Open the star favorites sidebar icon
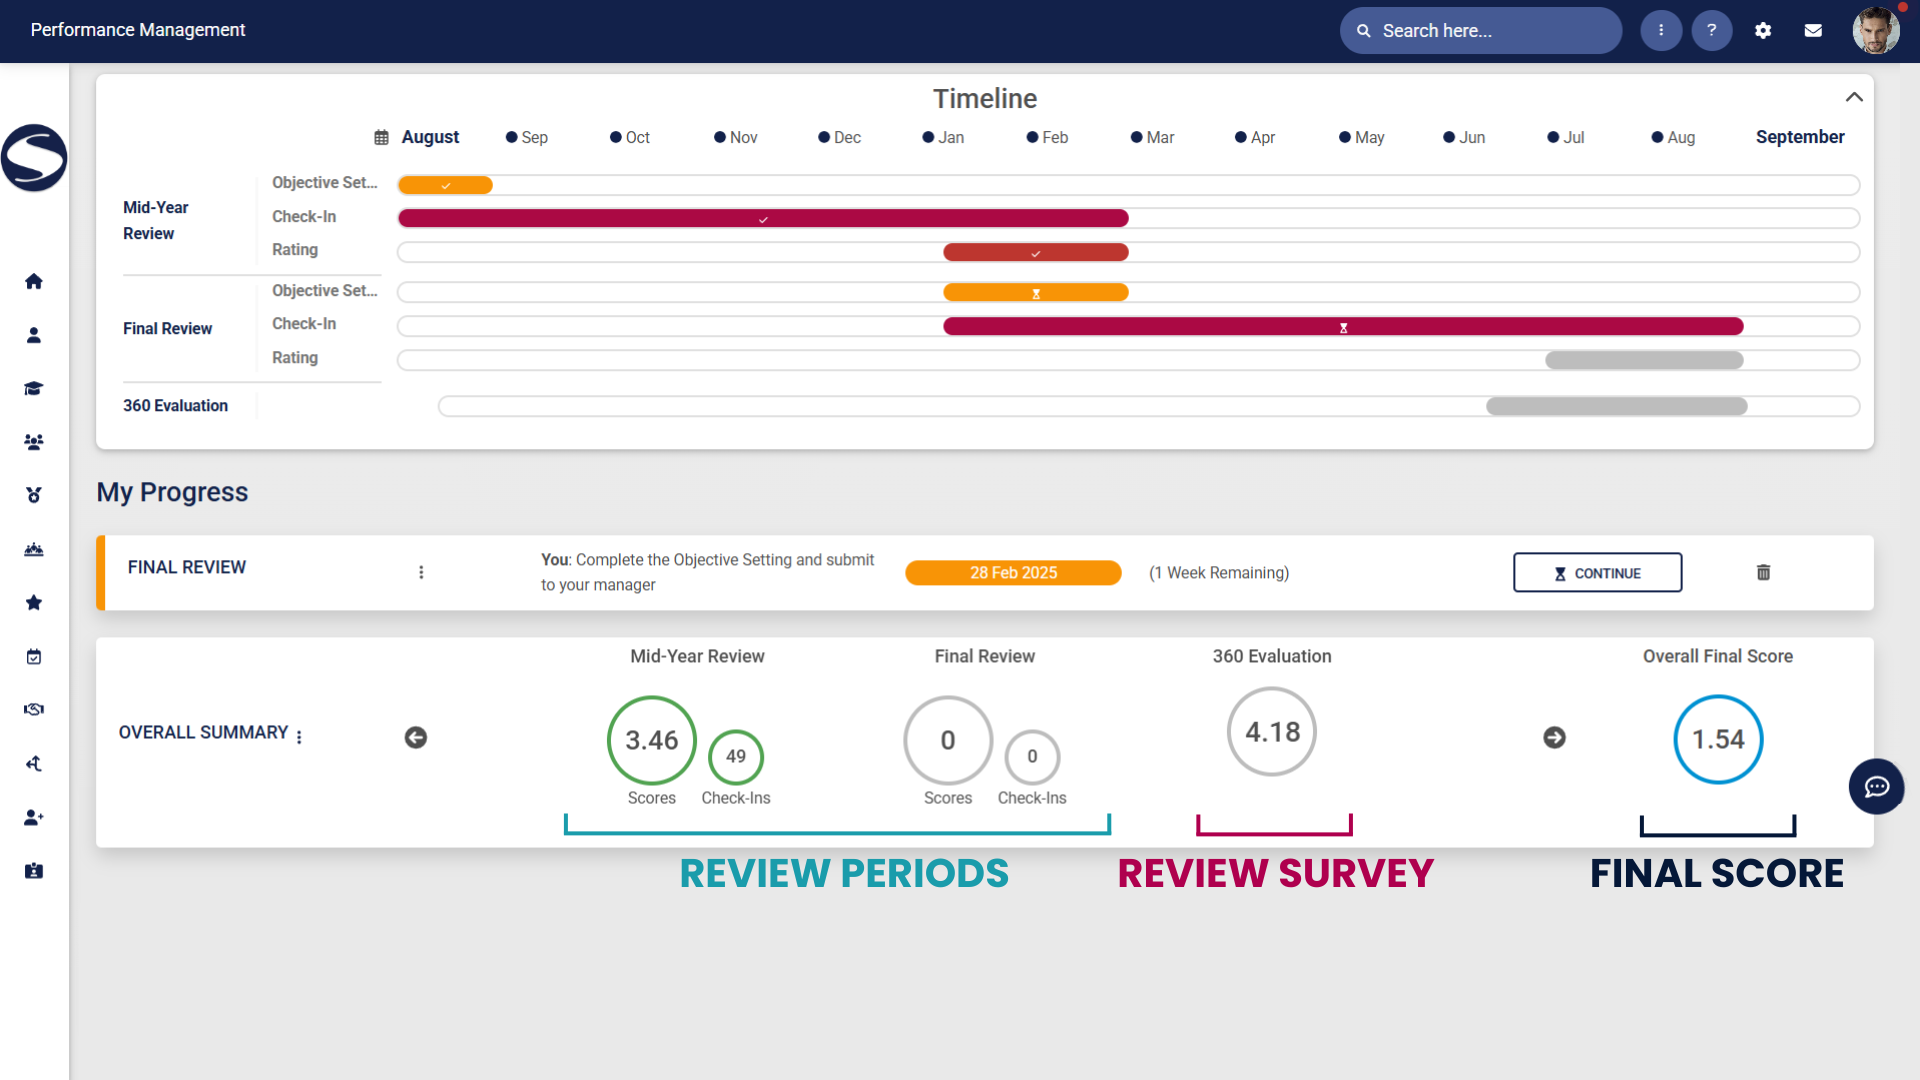 (34, 602)
